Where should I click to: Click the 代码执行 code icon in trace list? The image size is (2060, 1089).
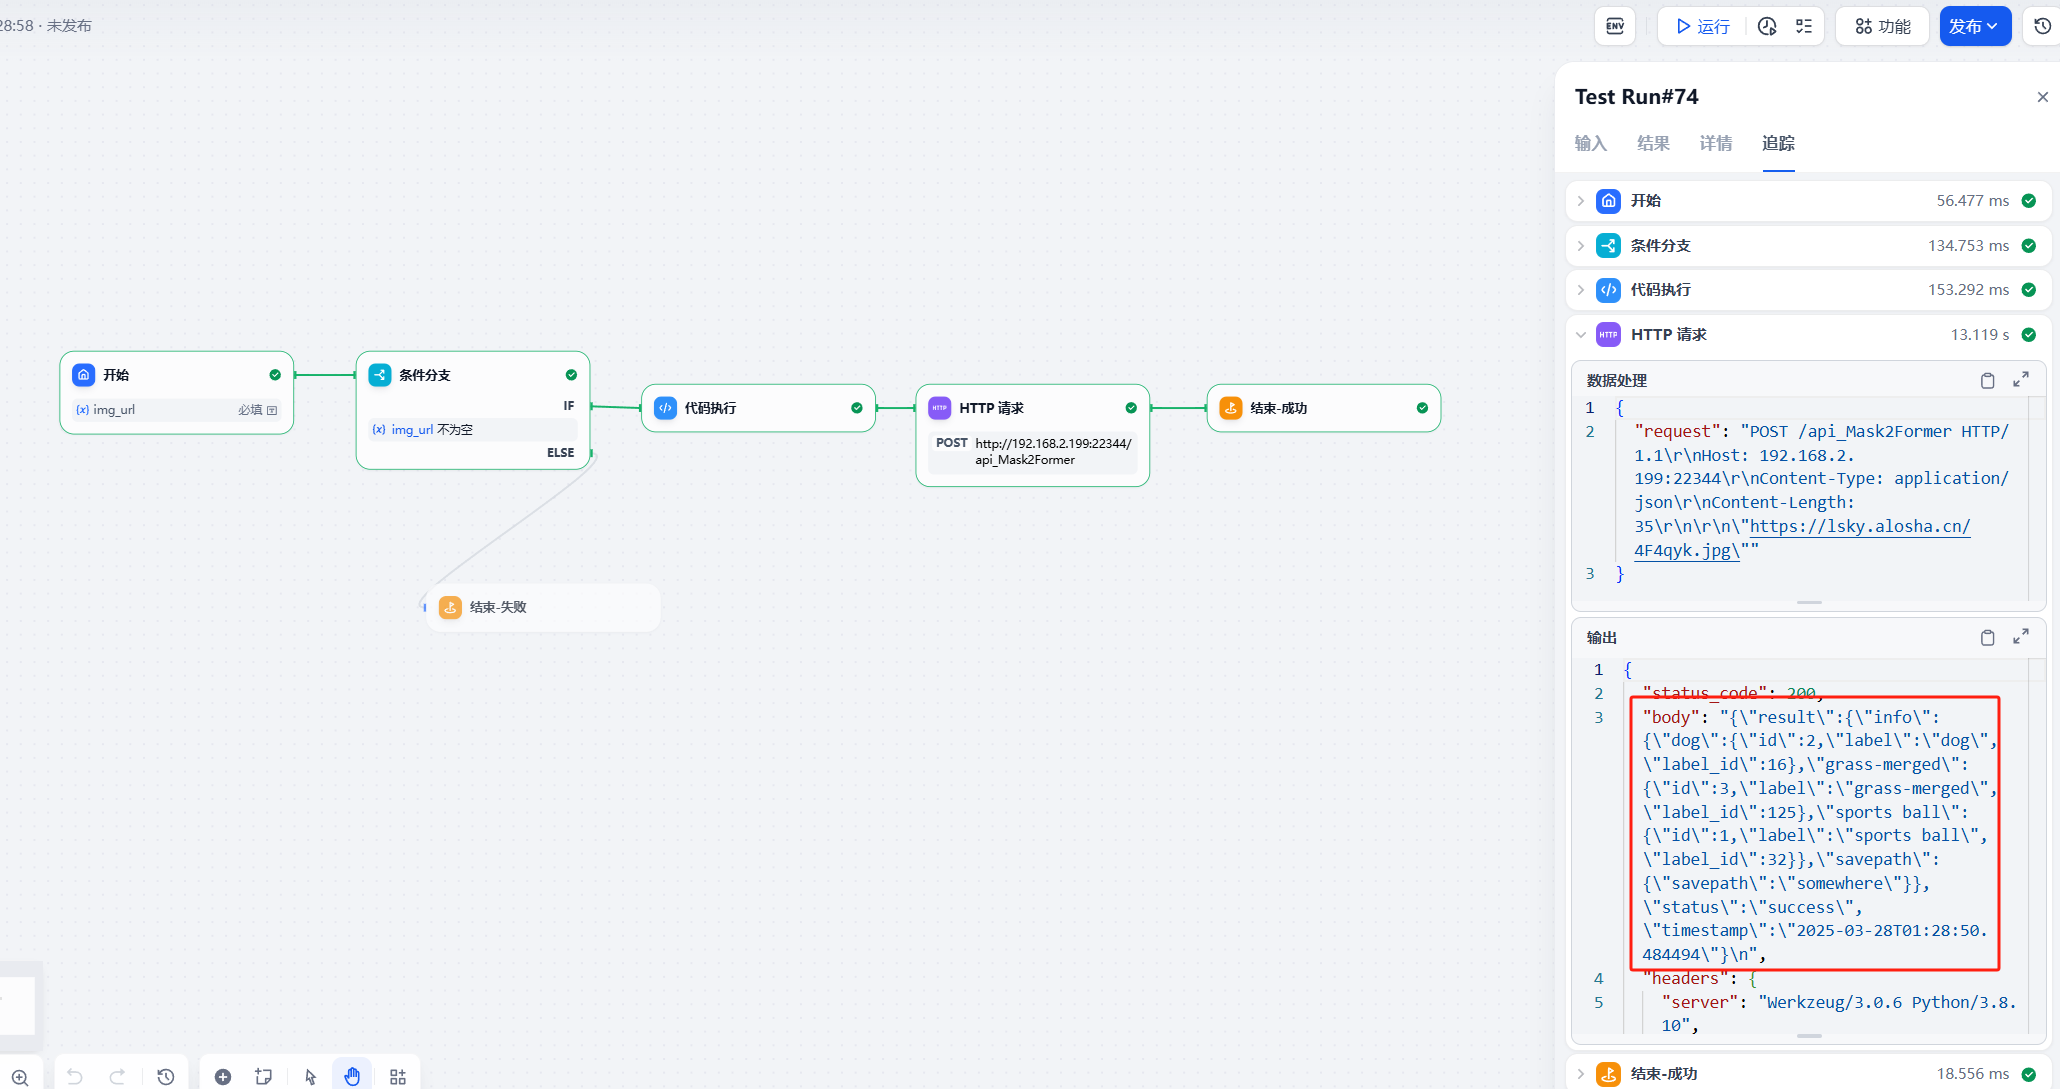pyautogui.click(x=1608, y=290)
